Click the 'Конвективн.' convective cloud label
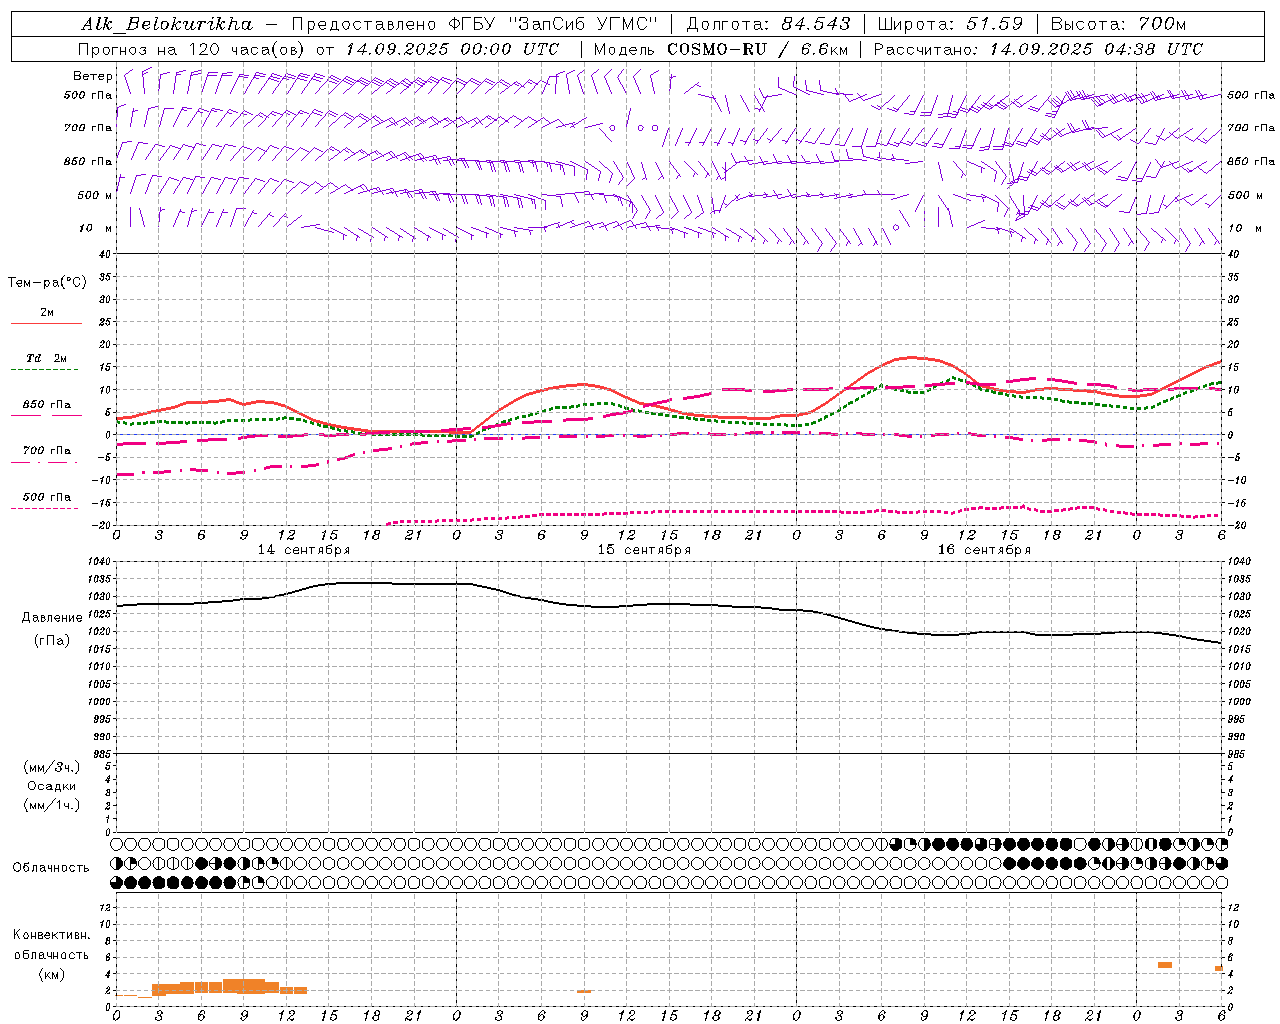 click(x=51, y=935)
